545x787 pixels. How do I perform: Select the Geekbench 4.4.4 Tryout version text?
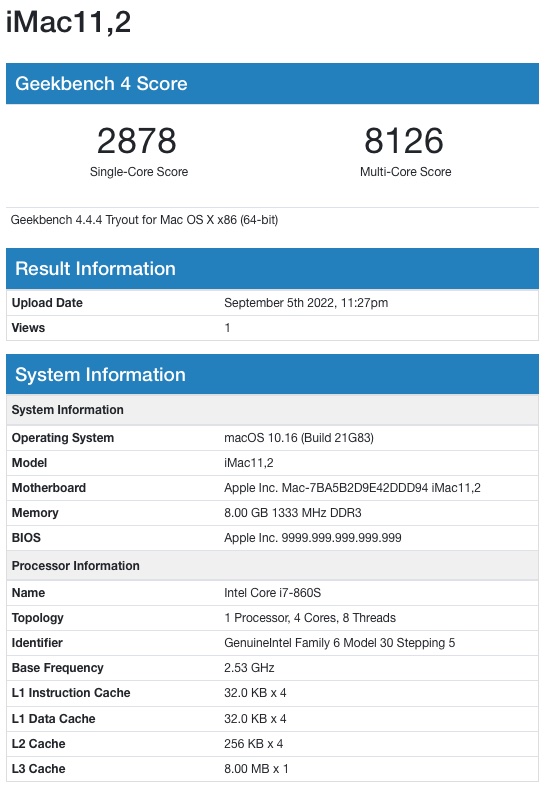tap(145, 220)
